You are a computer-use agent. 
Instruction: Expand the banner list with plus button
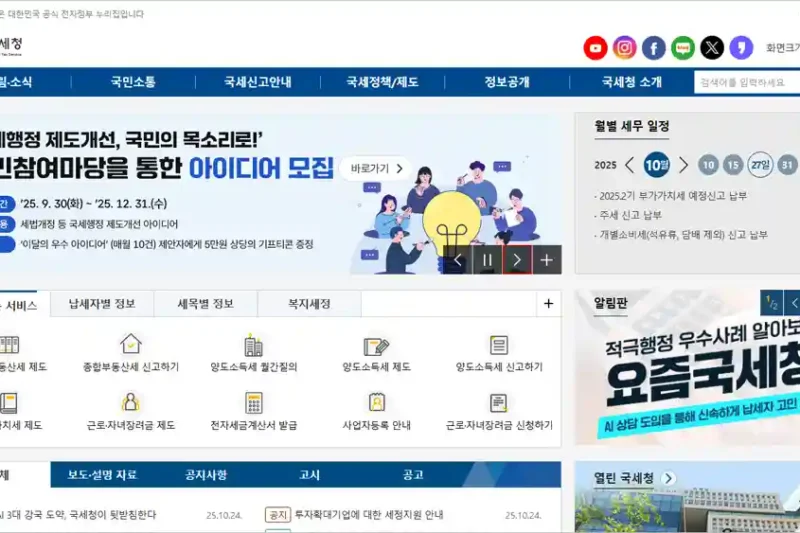[x=547, y=260]
